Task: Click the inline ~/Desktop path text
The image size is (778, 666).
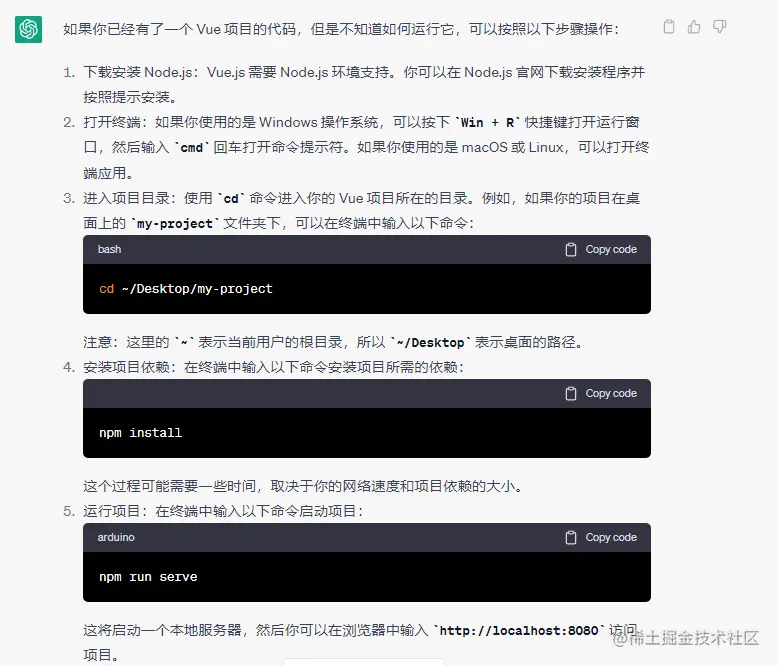Action: point(430,343)
